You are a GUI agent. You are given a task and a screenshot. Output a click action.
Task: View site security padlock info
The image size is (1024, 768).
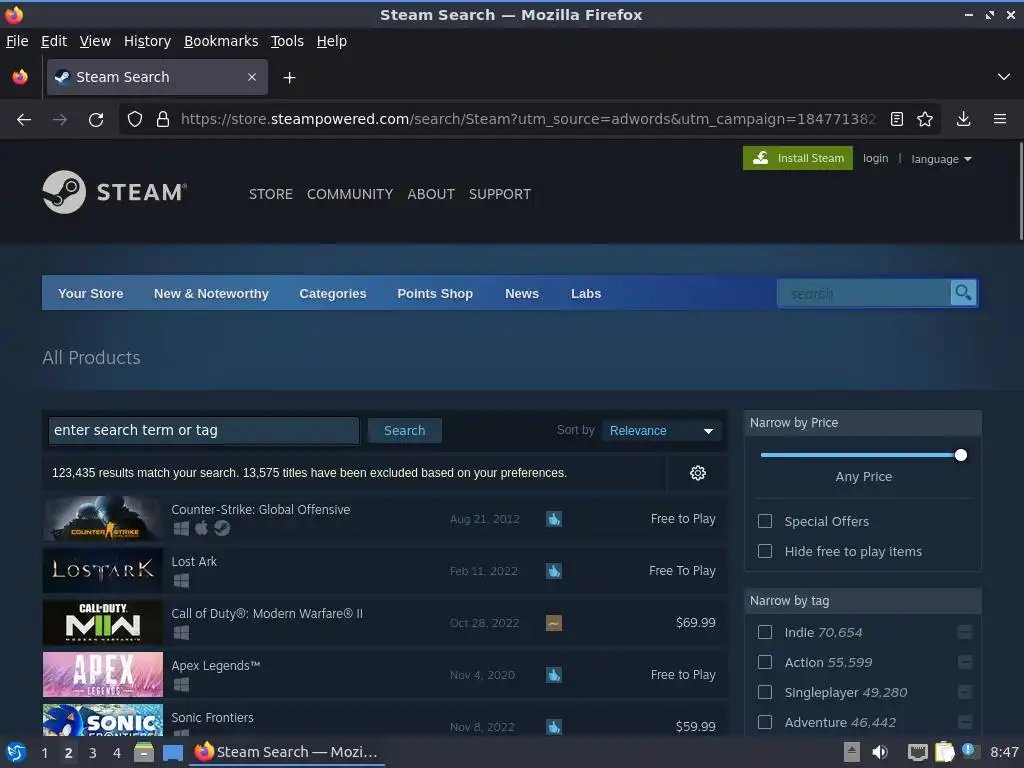point(163,120)
